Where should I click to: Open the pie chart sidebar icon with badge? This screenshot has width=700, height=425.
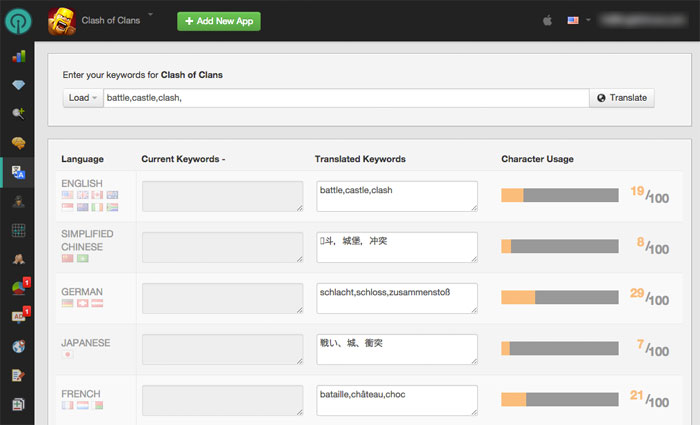point(19,288)
